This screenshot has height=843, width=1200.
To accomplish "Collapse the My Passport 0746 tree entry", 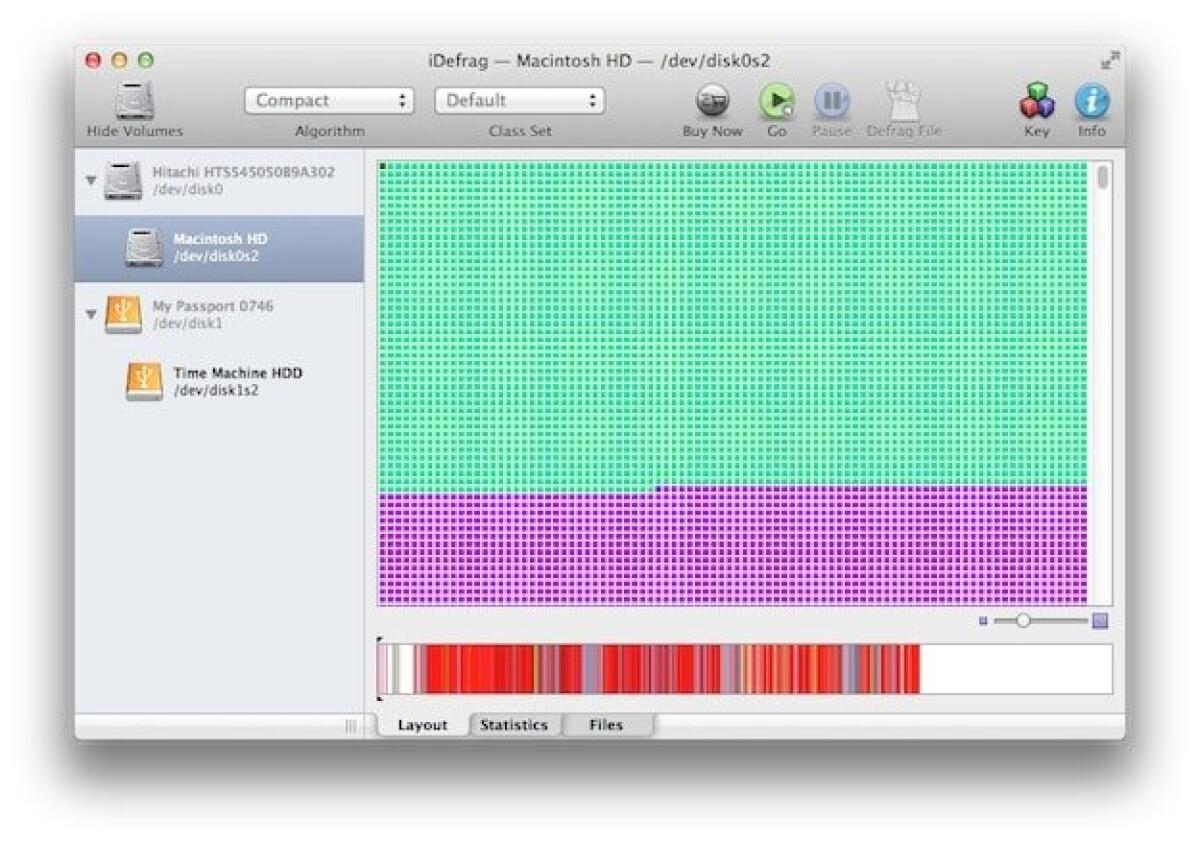I will [x=90, y=312].
